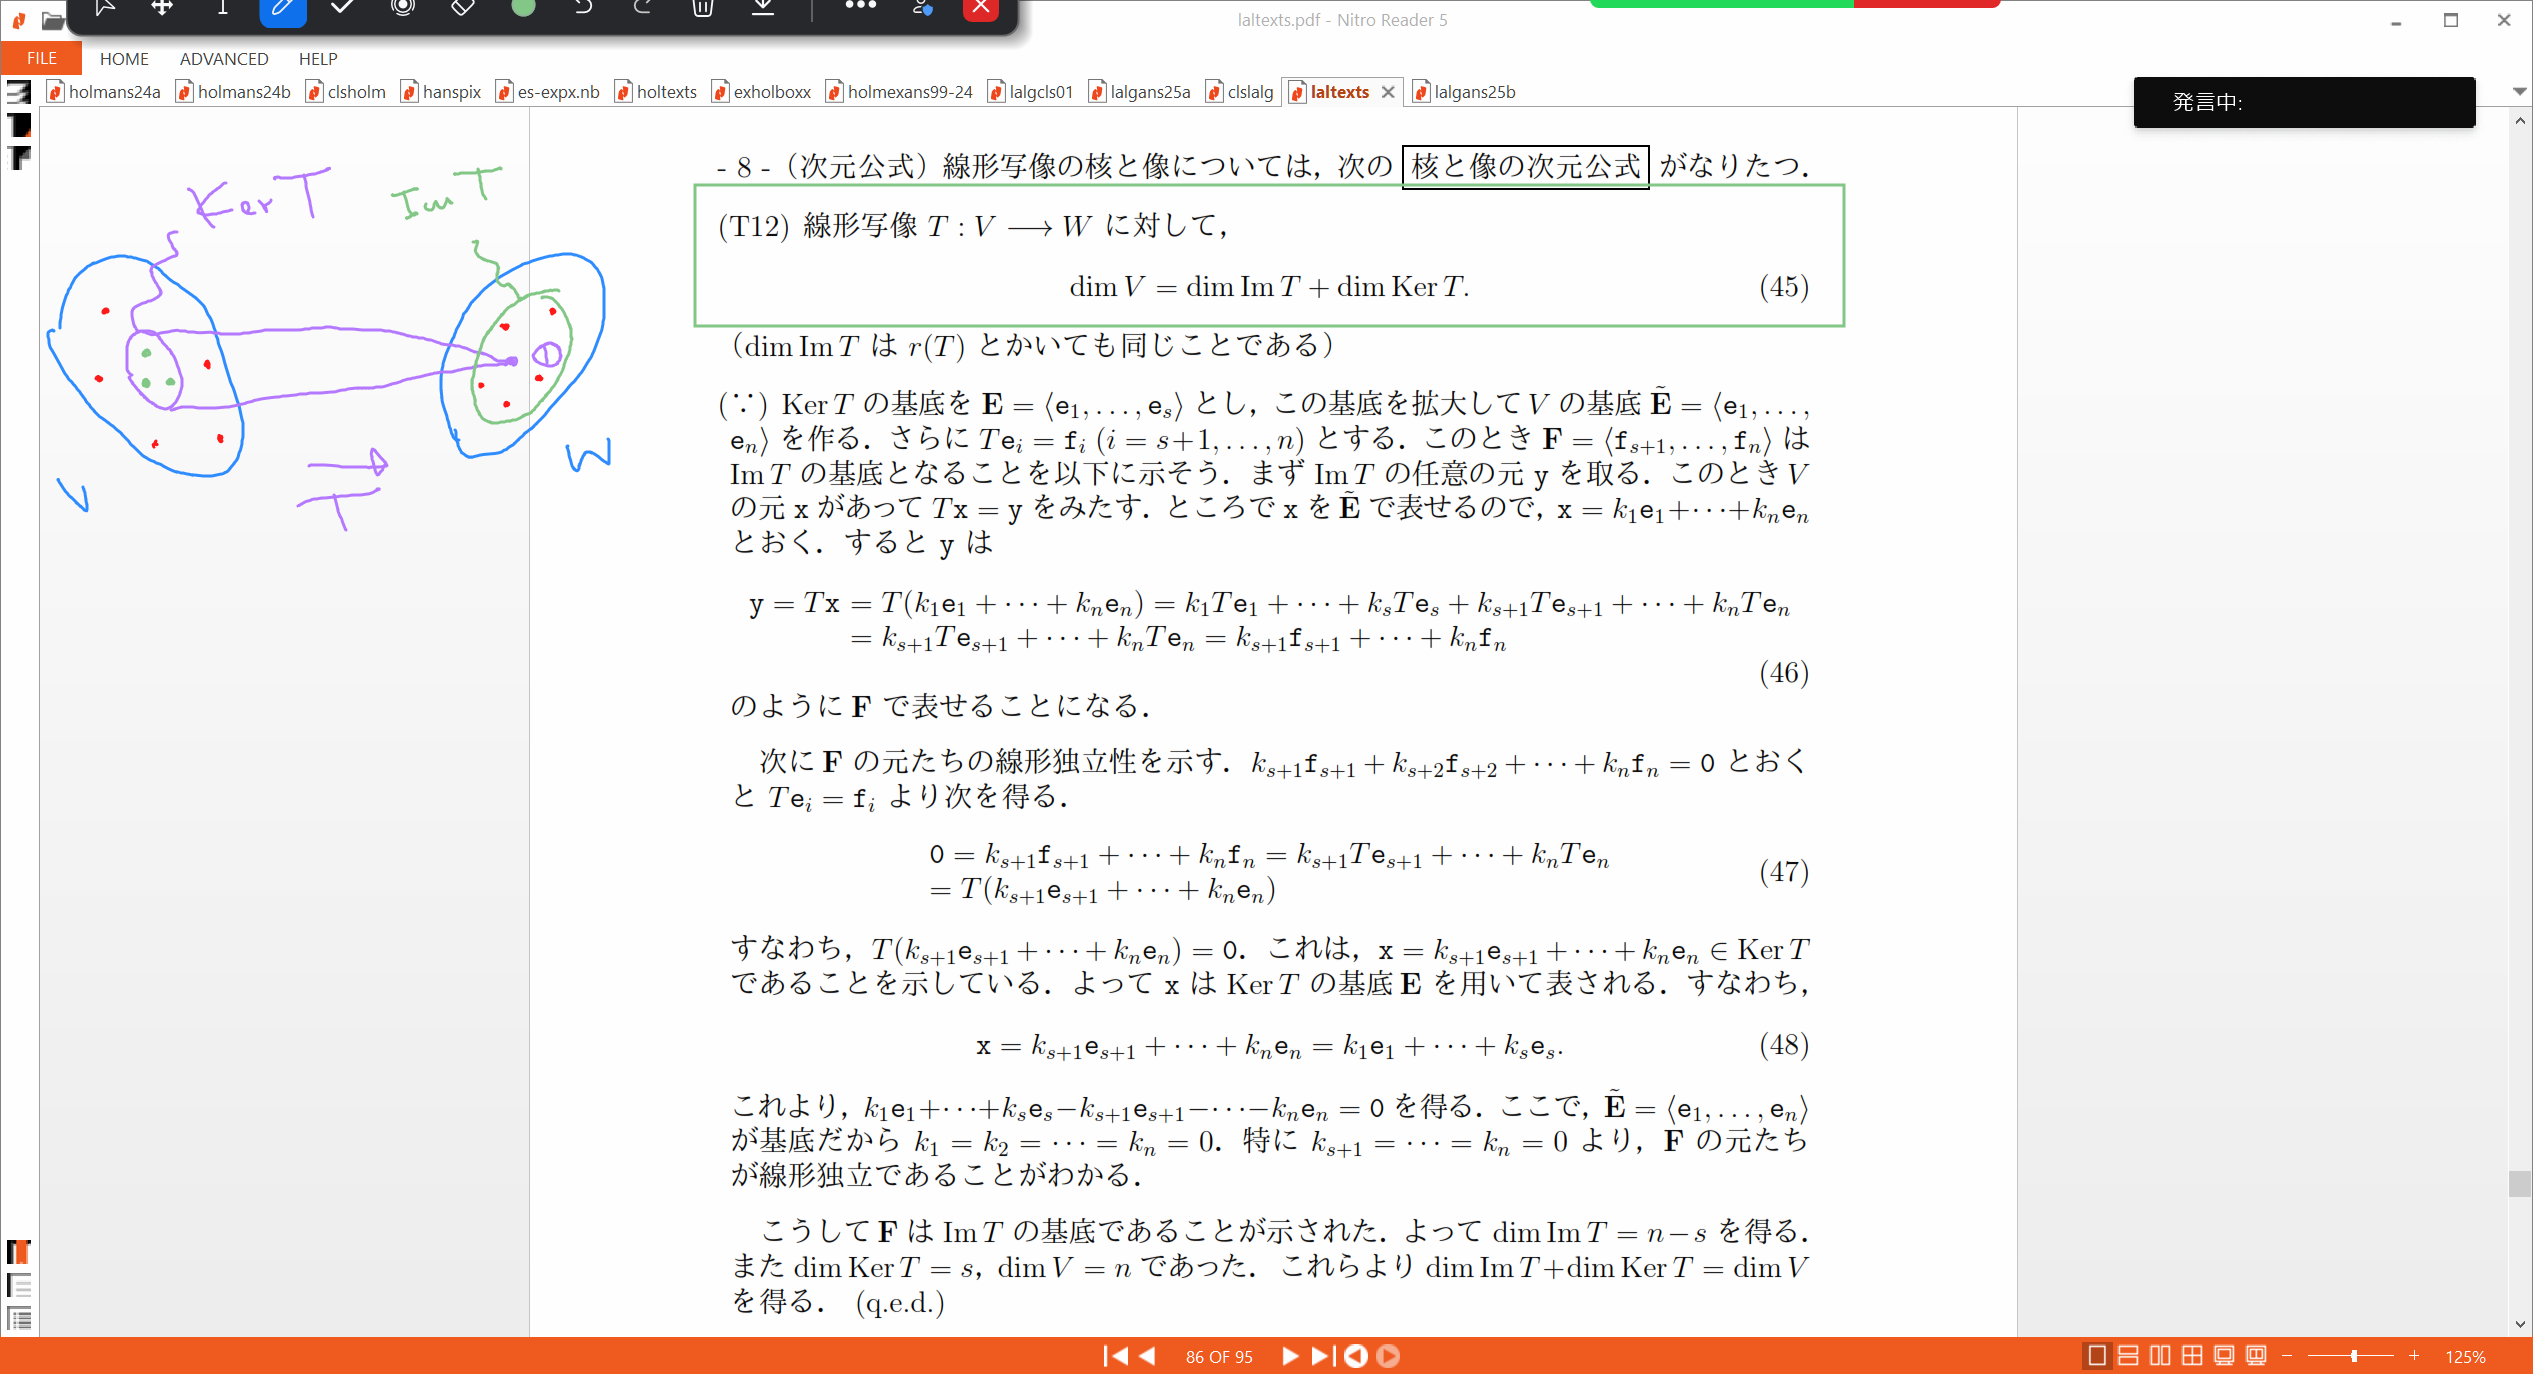Select the move (four-arrow) annotation tool
This screenshot has width=2533, height=1374.
[162, 8]
